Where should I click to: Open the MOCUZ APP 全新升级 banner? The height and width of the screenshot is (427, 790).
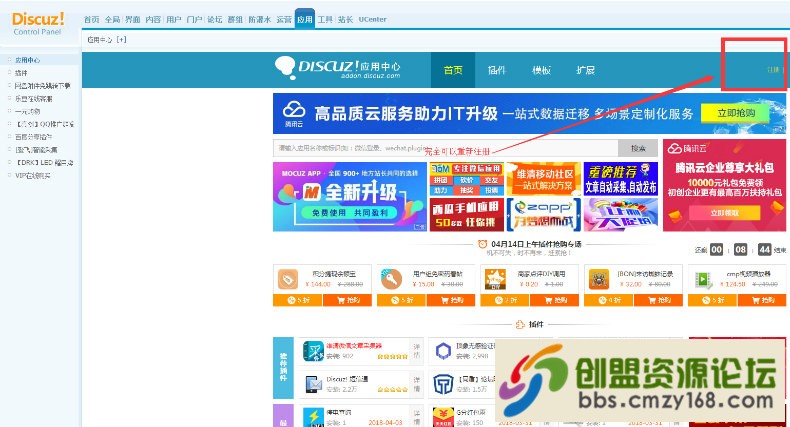(x=350, y=196)
